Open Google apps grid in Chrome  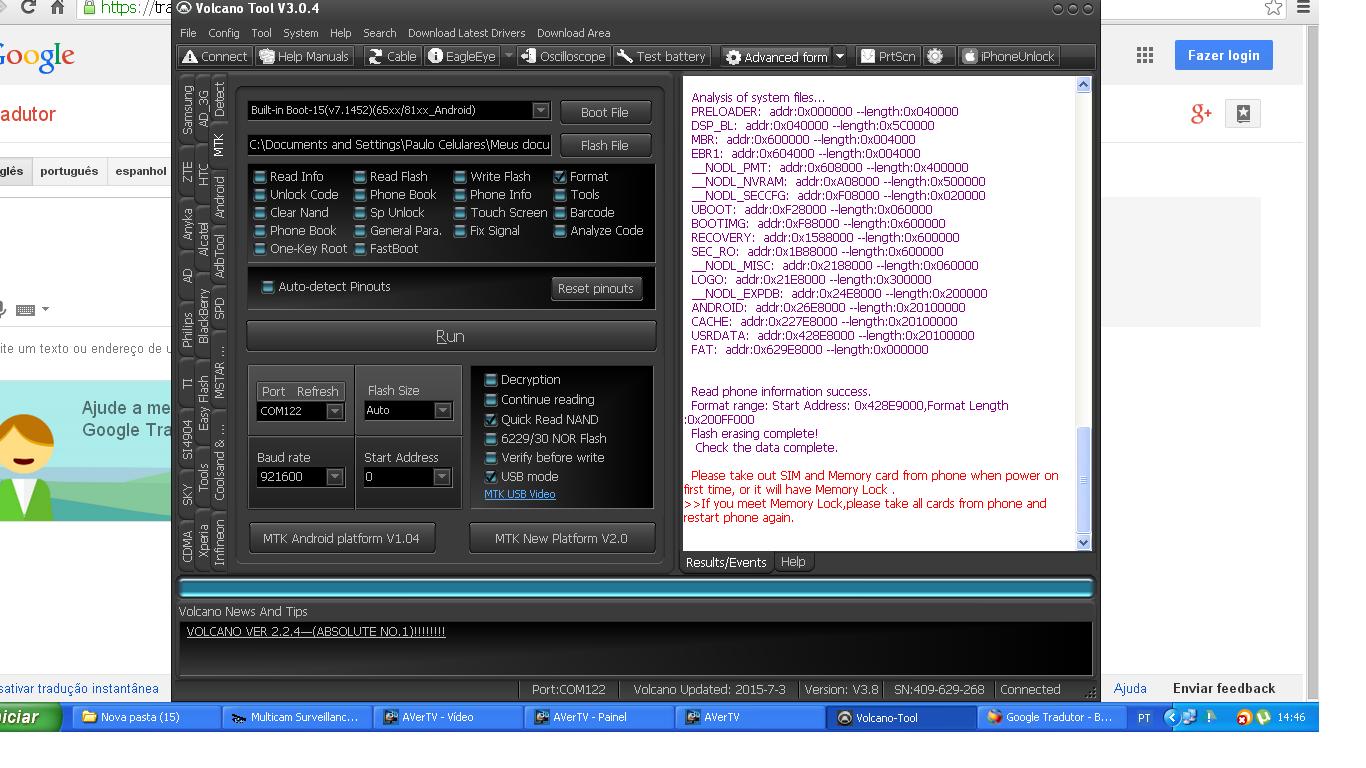1145,56
